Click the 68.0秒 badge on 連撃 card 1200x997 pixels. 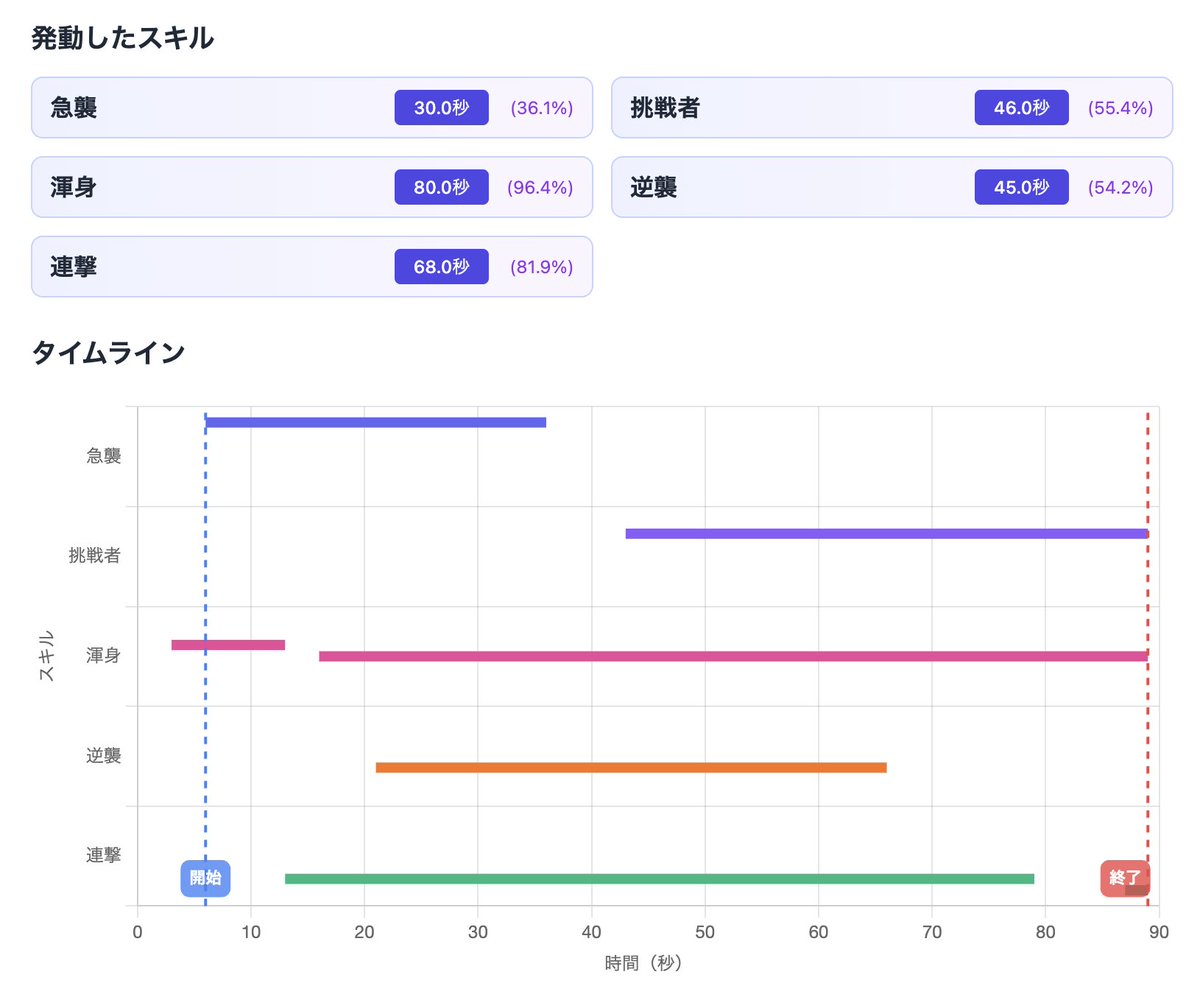441,267
